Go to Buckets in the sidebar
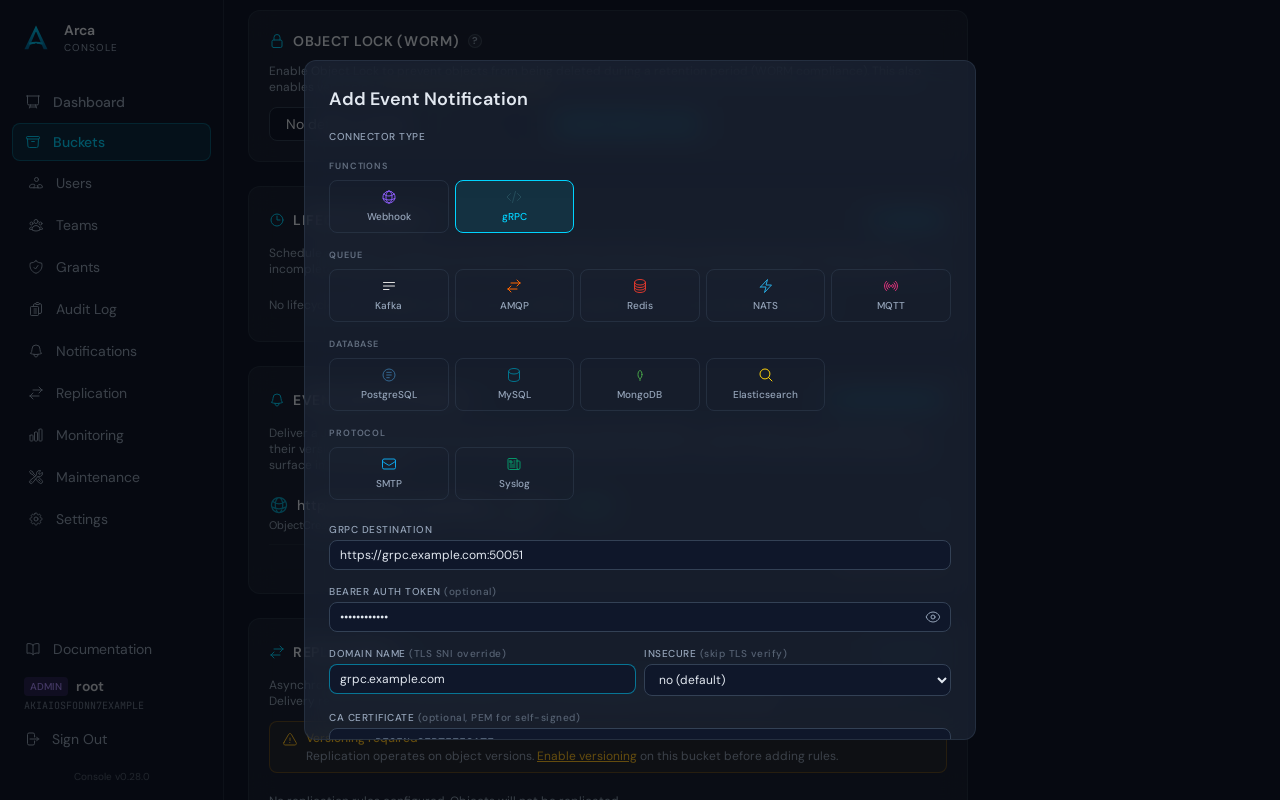 [x=111, y=142]
